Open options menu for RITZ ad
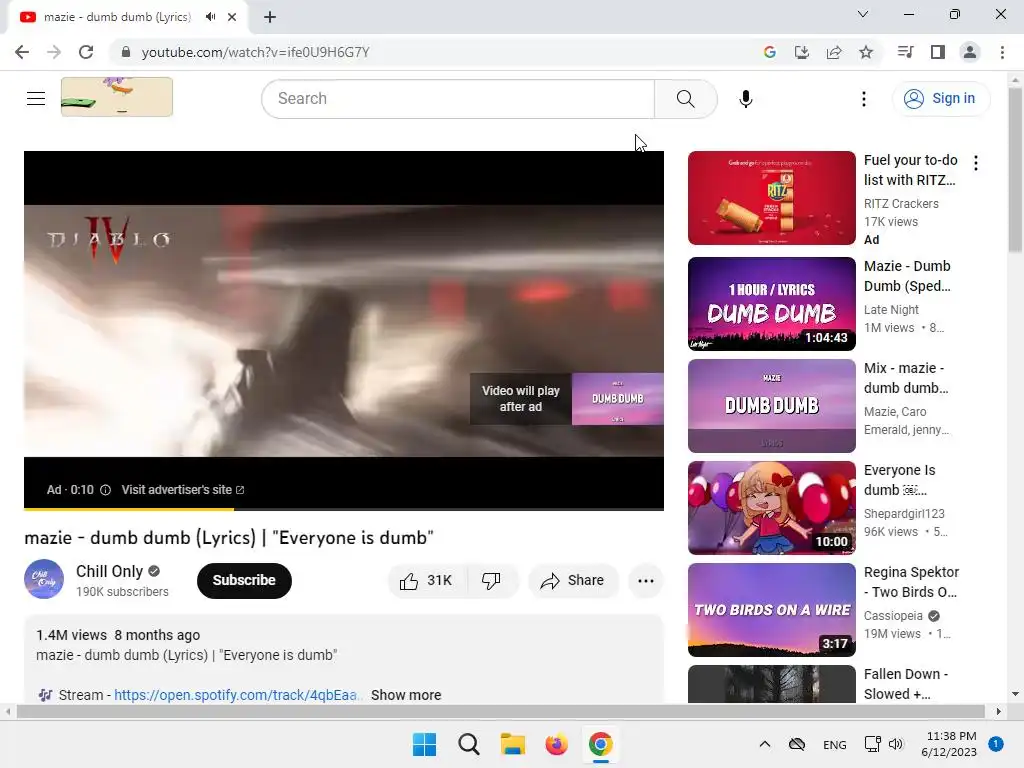 click(976, 163)
